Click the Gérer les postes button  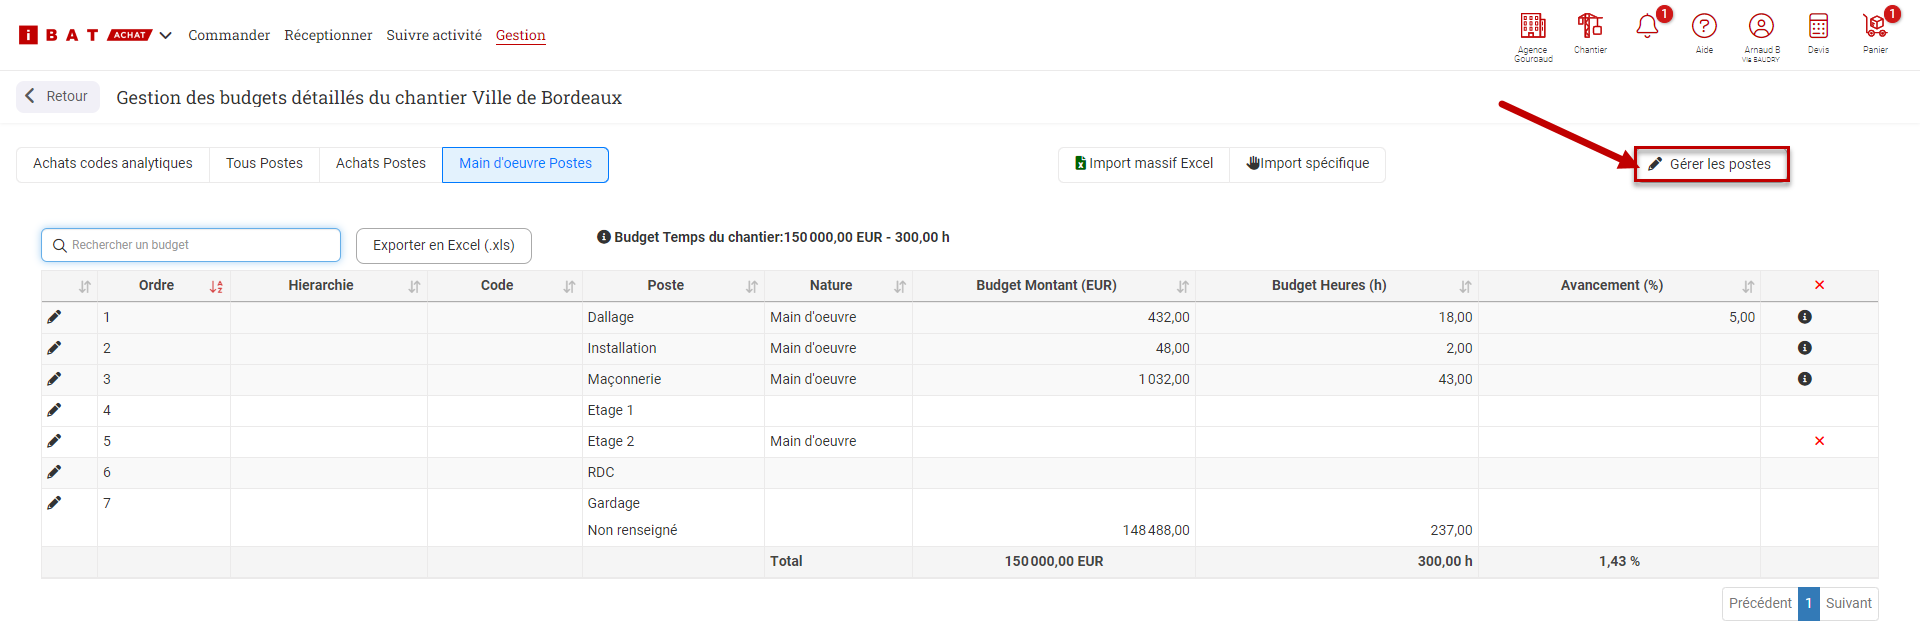point(1711,164)
